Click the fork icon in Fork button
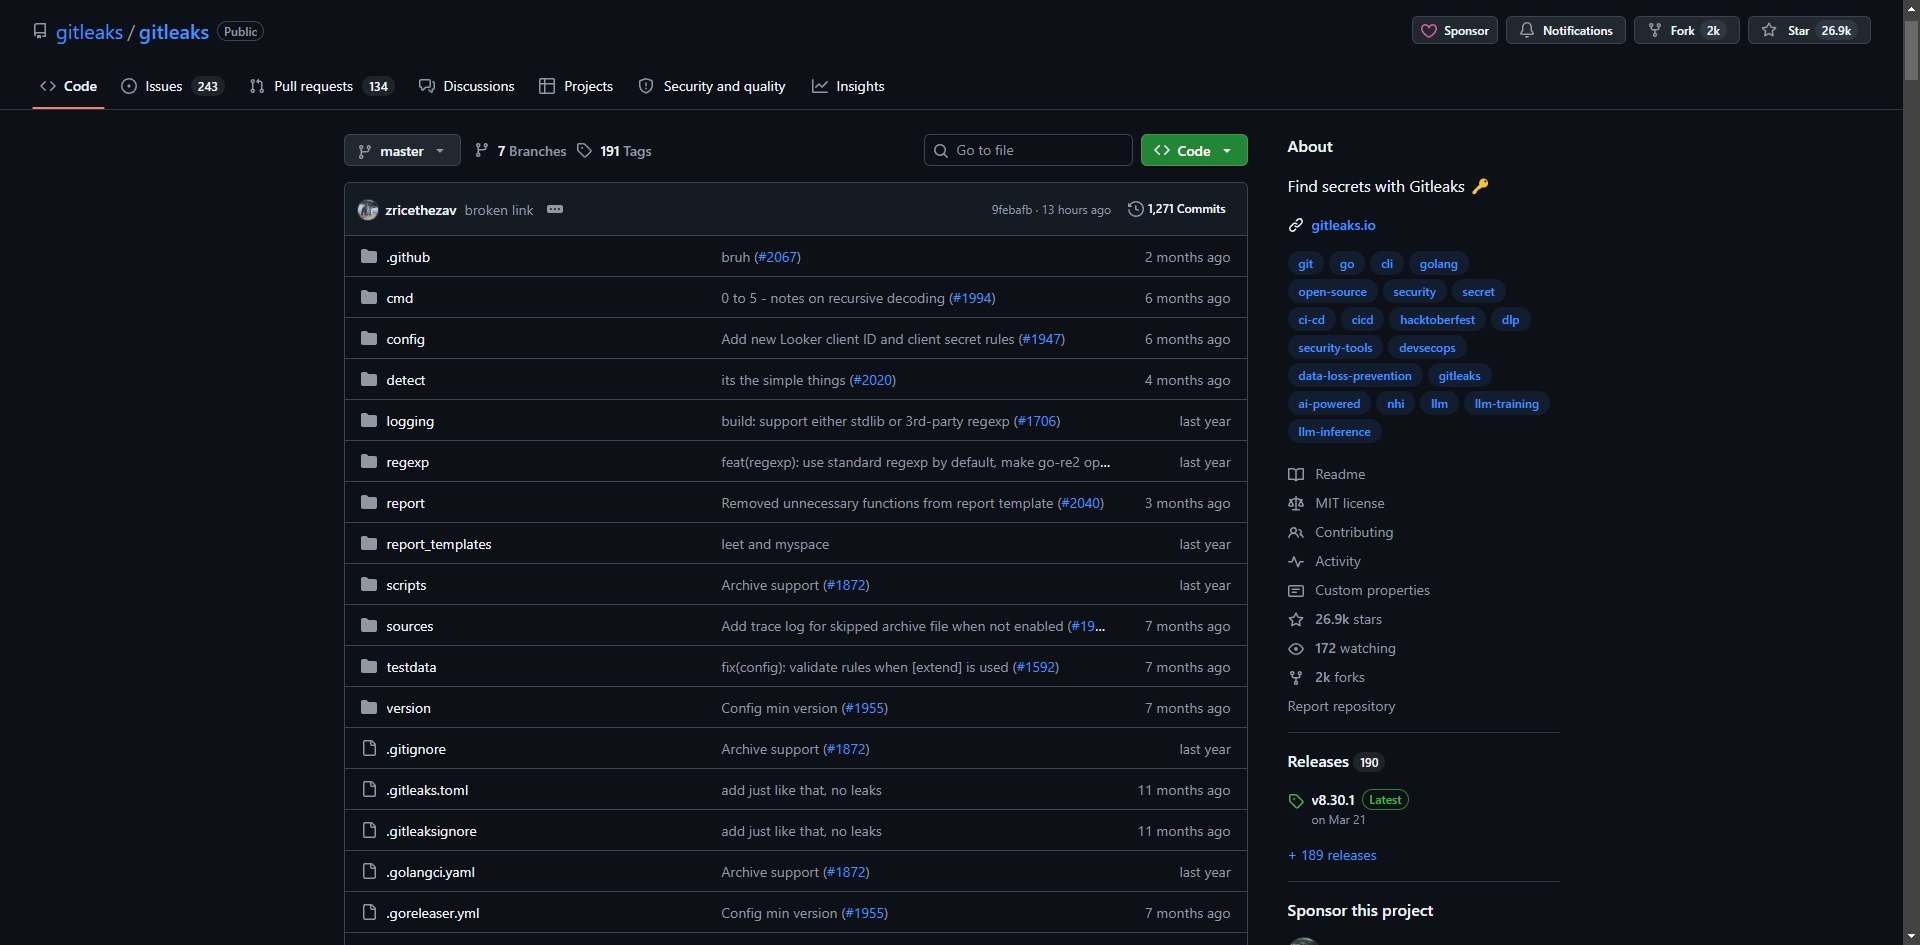The width and height of the screenshot is (1920, 945). [x=1655, y=31]
